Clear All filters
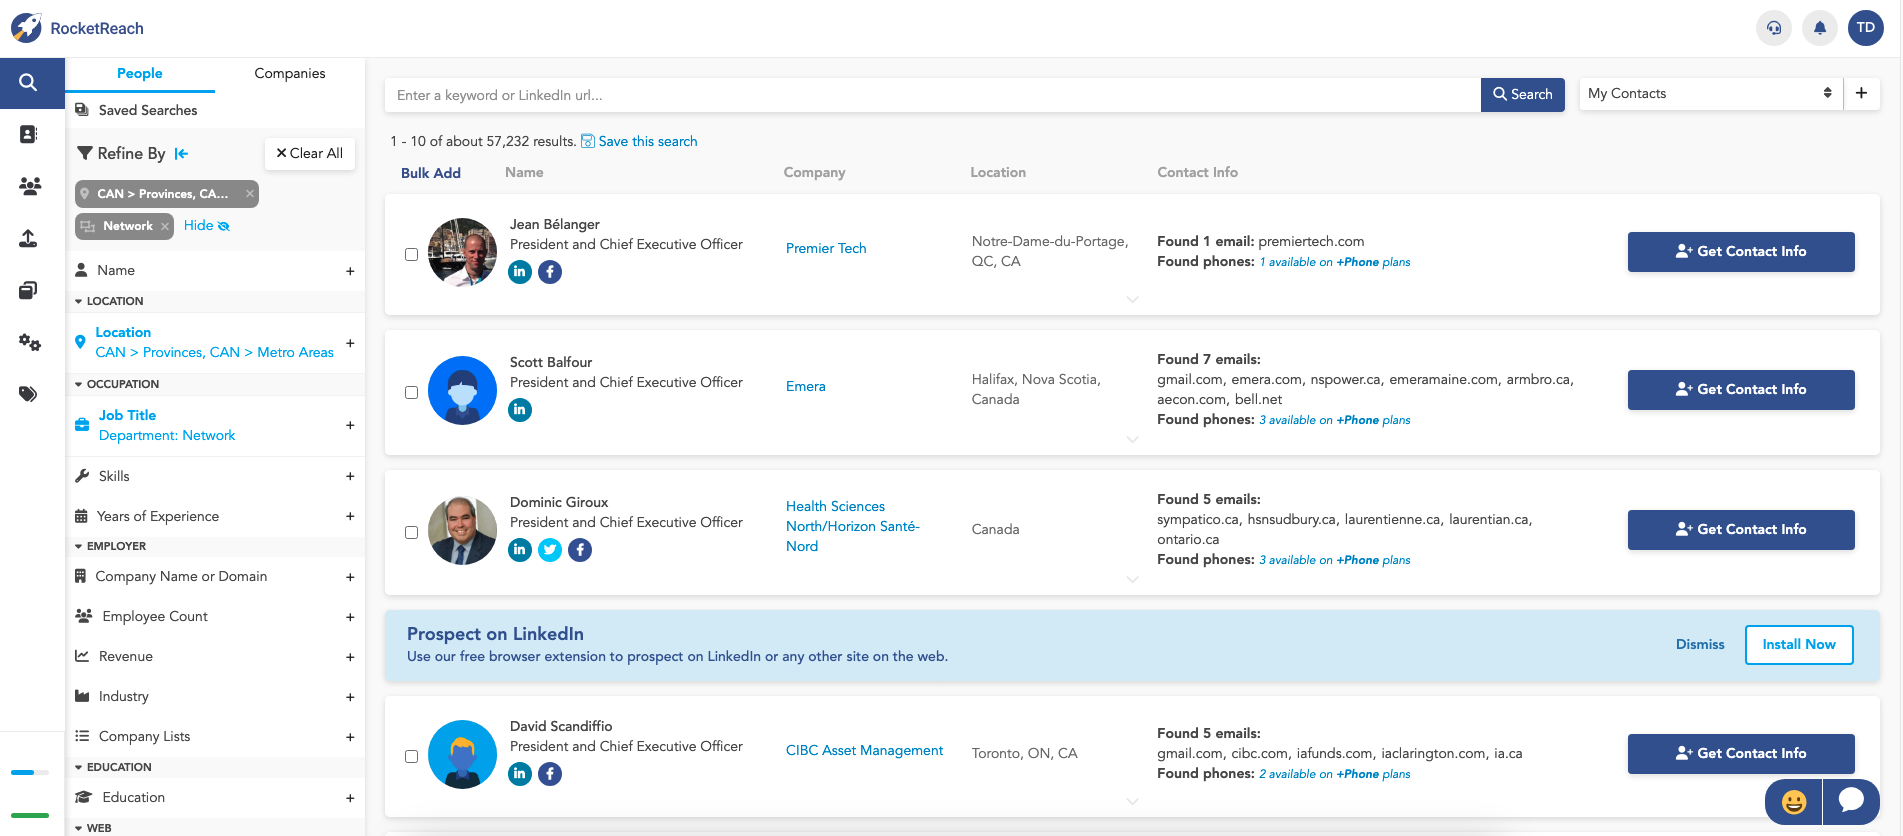The width and height of the screenshot is (1903, 836). click(x=310, y=154)
